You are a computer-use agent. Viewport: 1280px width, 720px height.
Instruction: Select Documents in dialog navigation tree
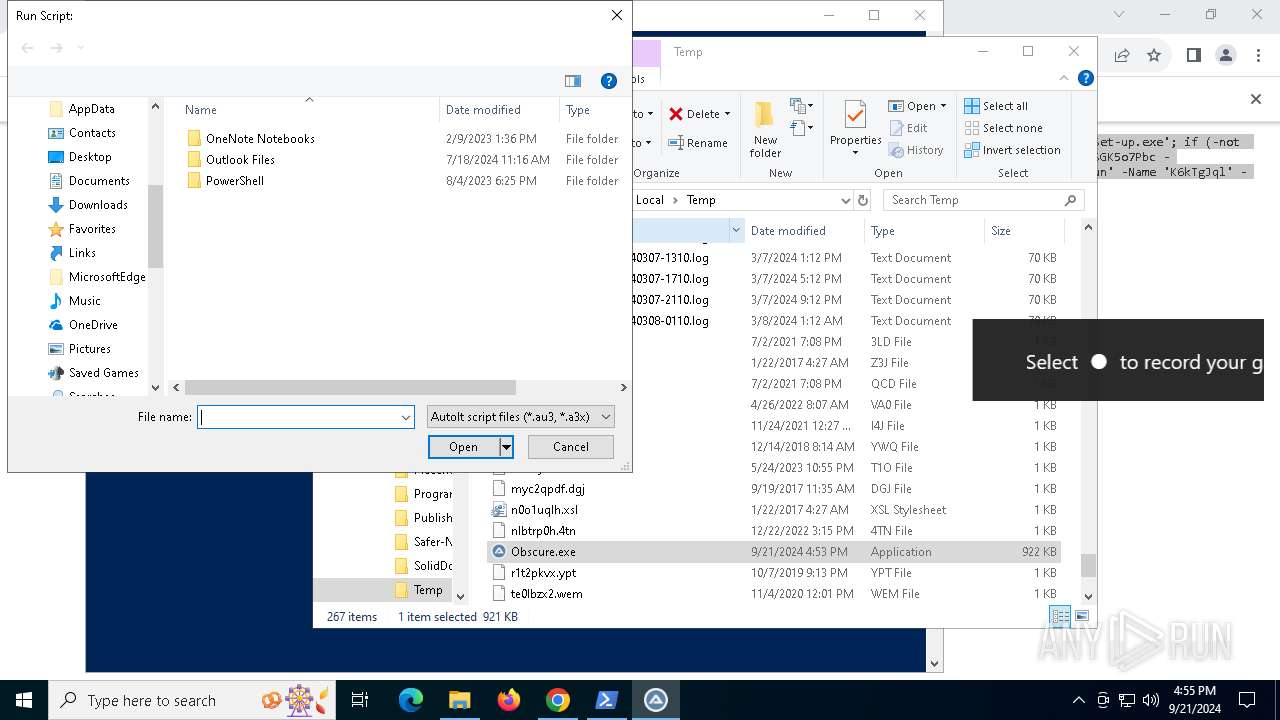click(x=99, y=181)
